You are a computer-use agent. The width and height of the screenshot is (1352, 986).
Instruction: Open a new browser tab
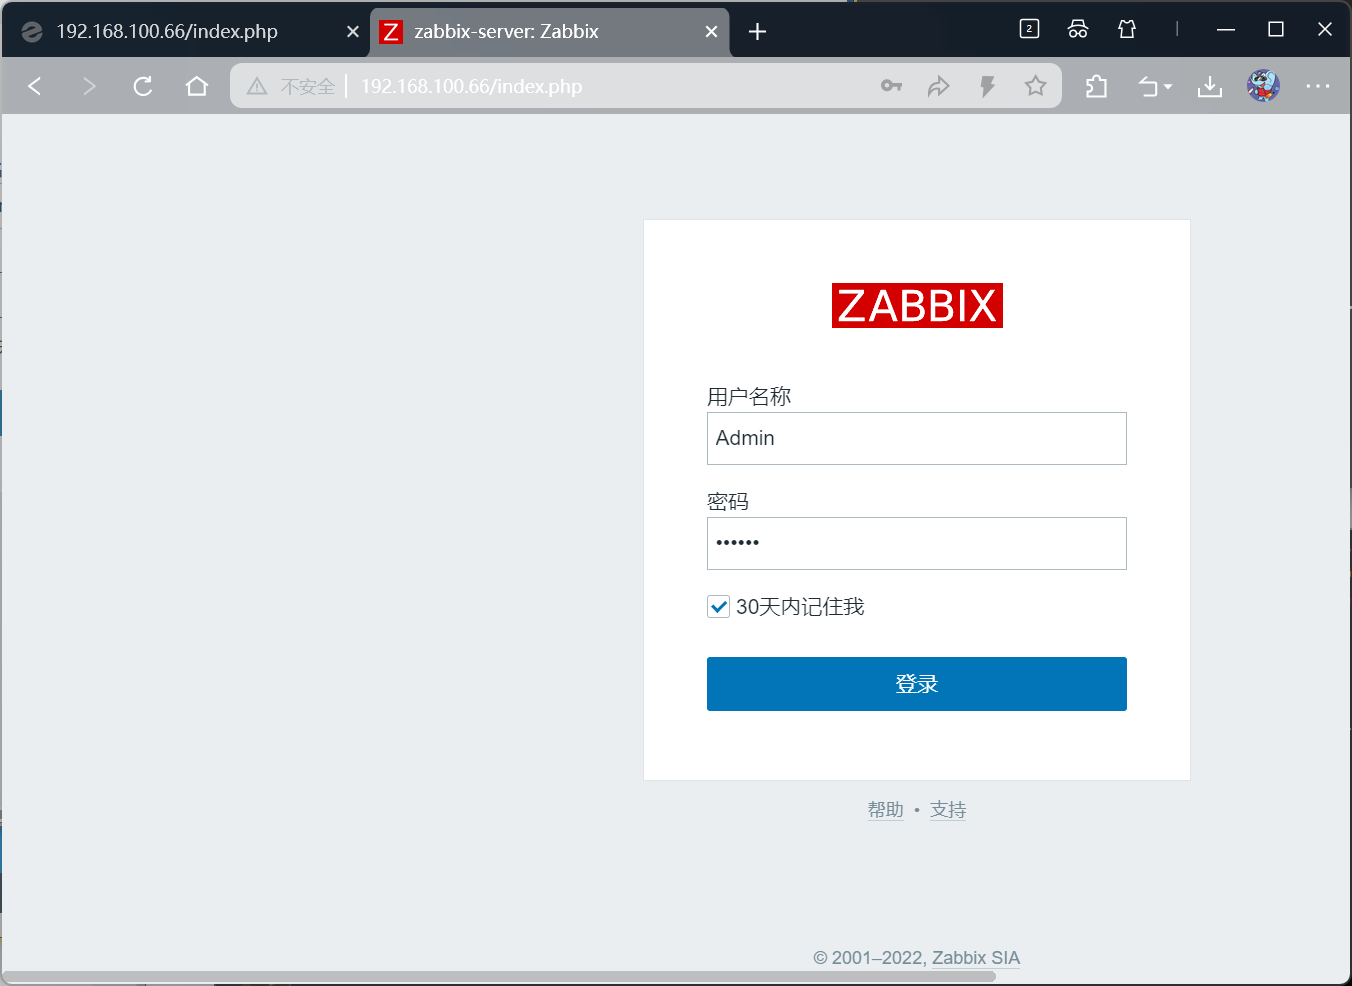758,31
